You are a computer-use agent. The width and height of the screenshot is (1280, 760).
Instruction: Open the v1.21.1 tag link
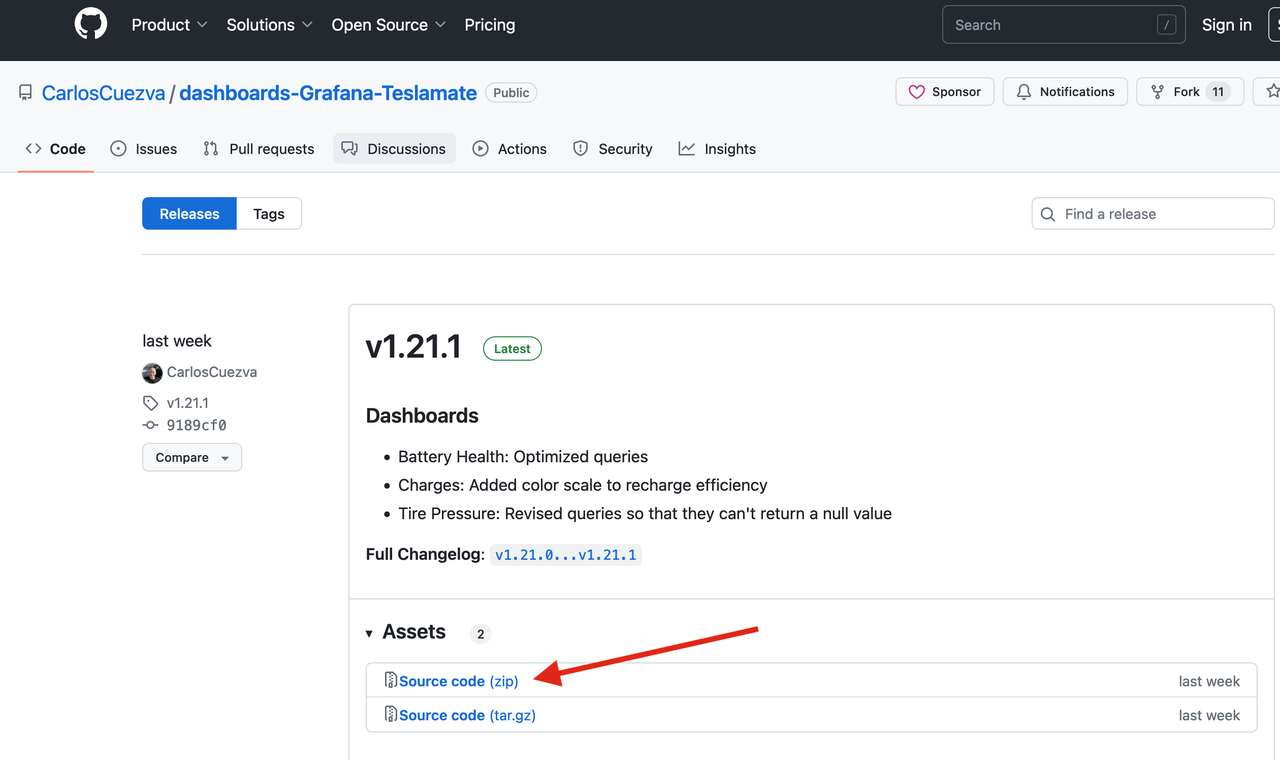tap(188, 403)
